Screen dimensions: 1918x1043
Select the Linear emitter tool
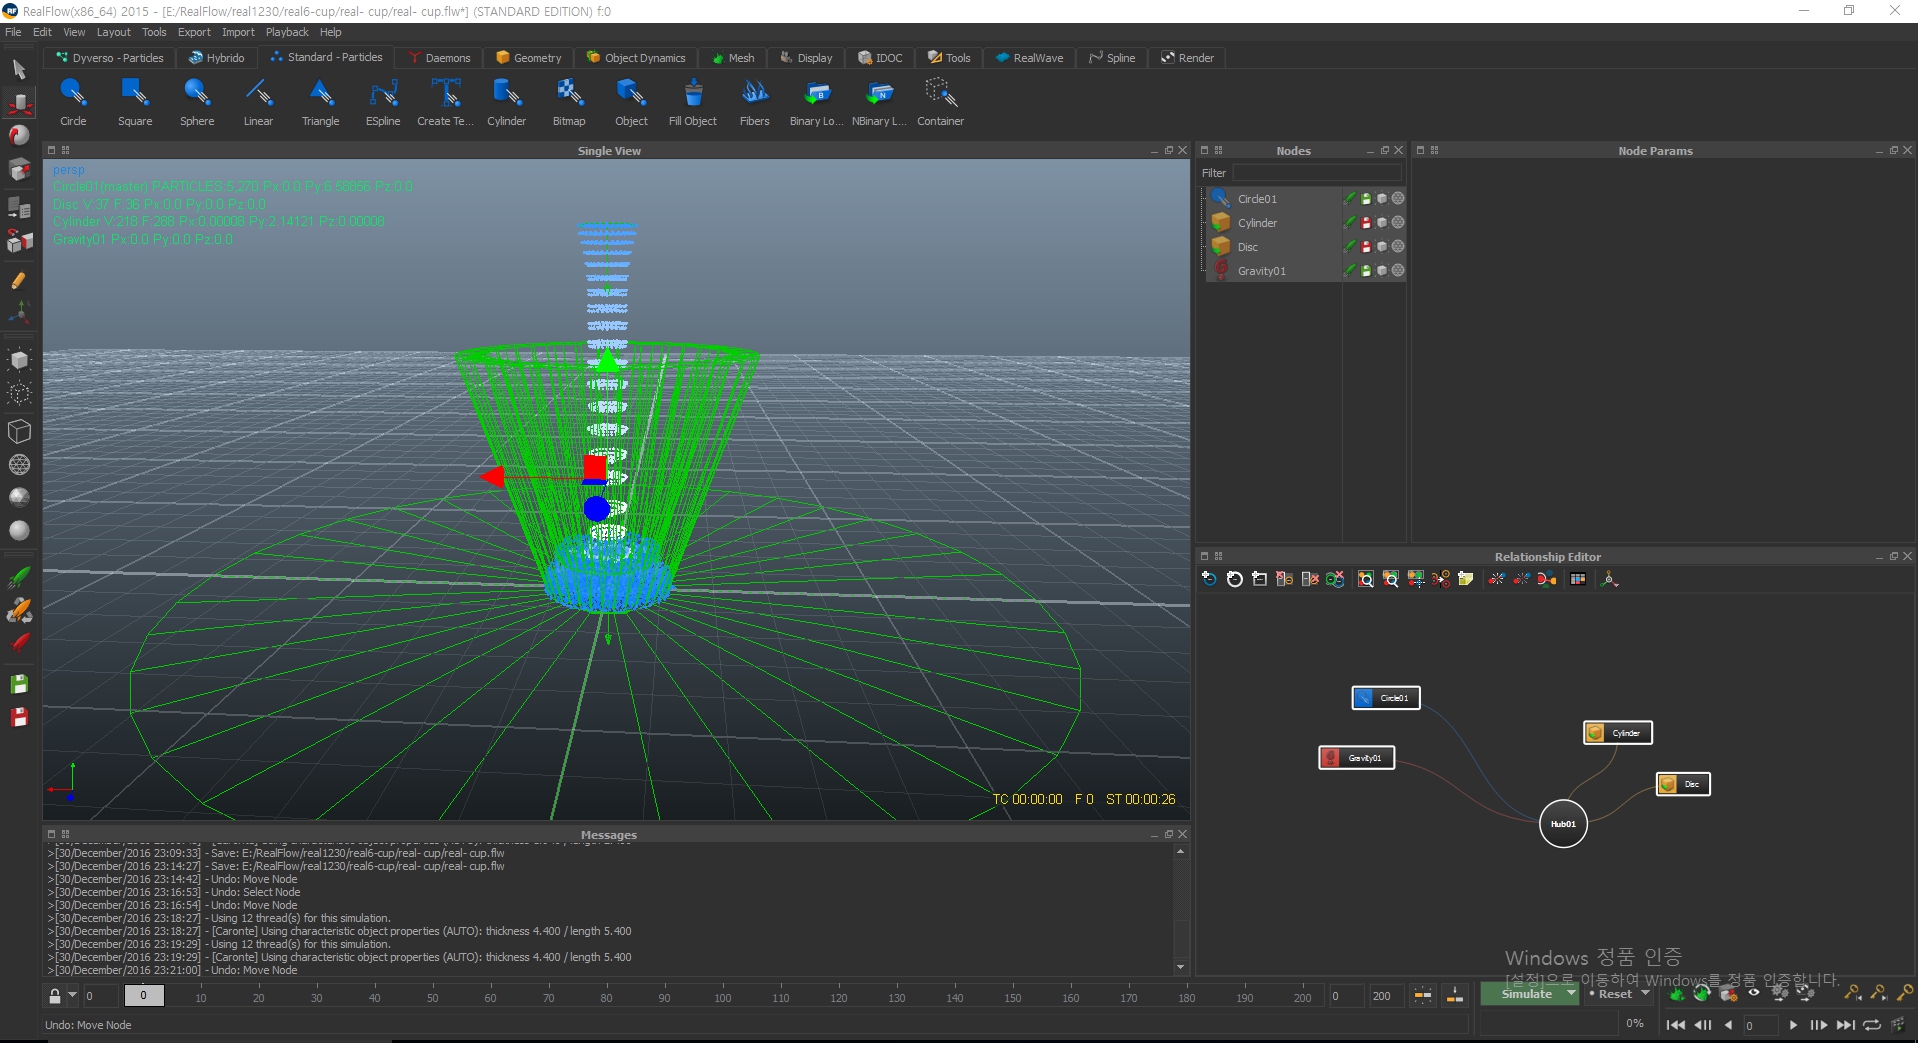click(x=258, y=103)
